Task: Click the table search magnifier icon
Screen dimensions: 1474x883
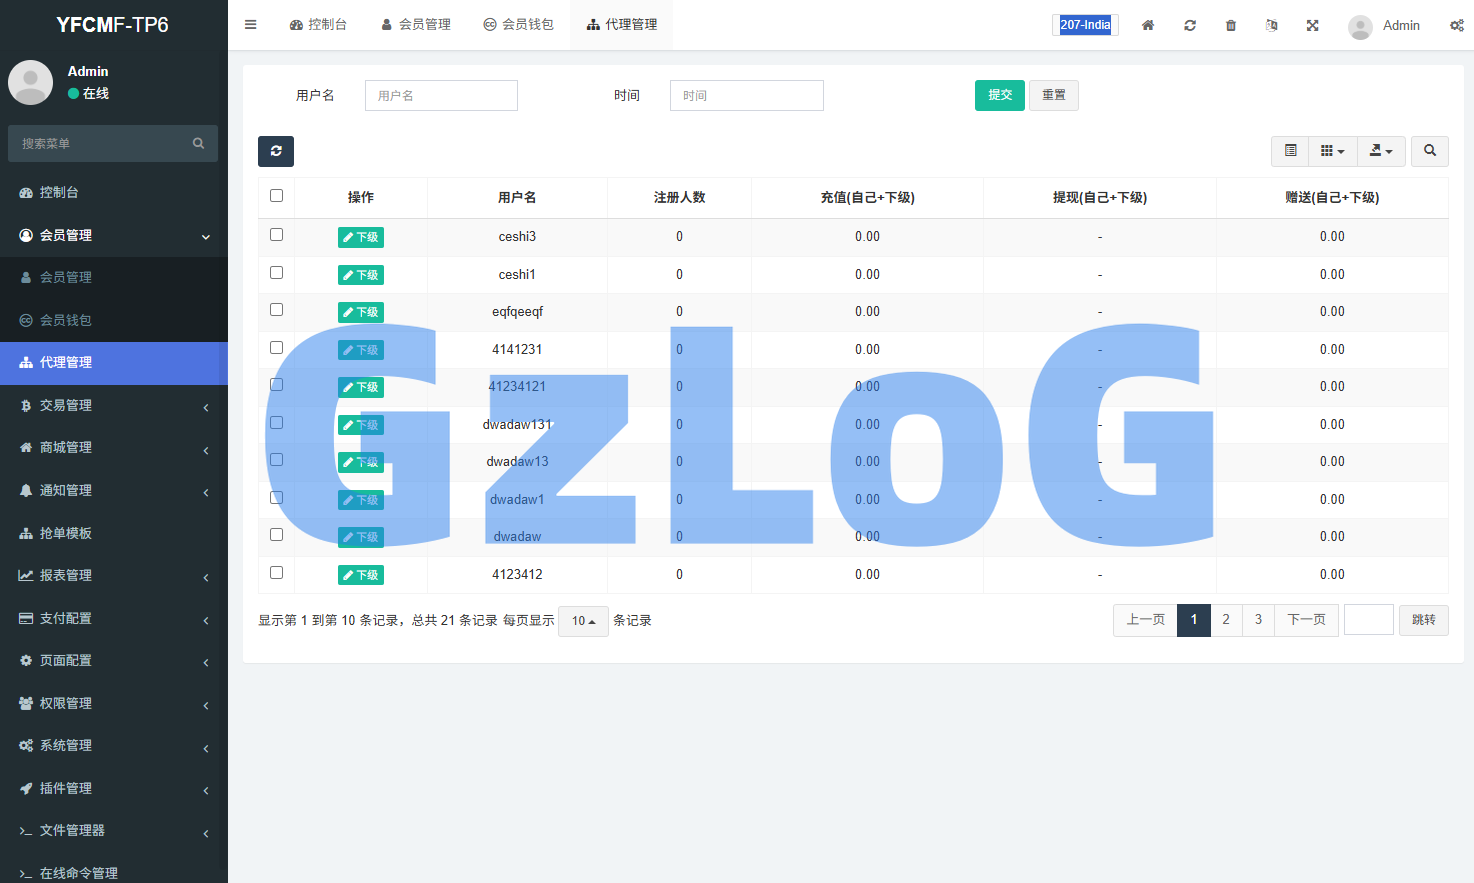Action: (x=1429, y=151)
